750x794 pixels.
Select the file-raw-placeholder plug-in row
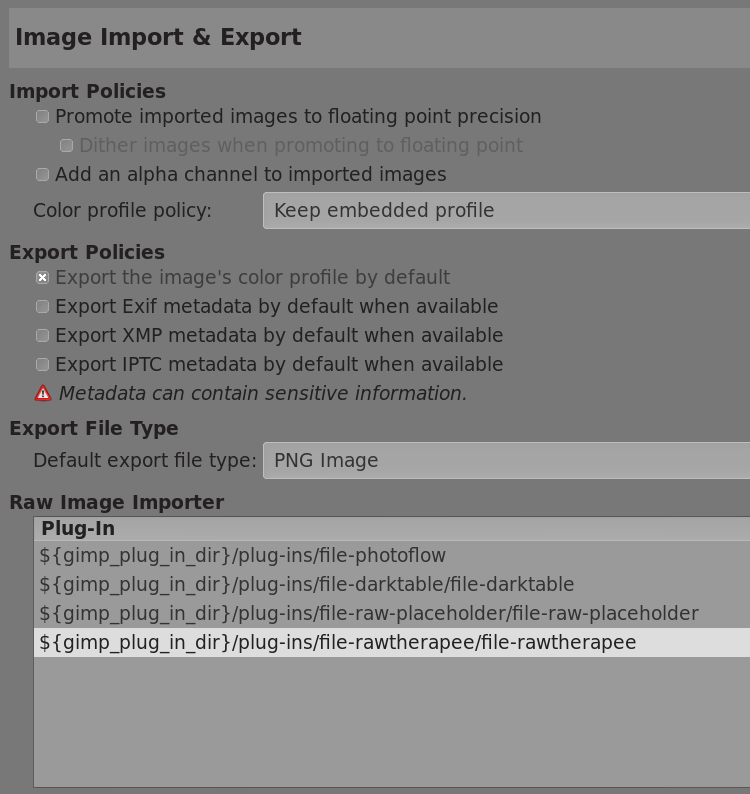coord(392,613)
